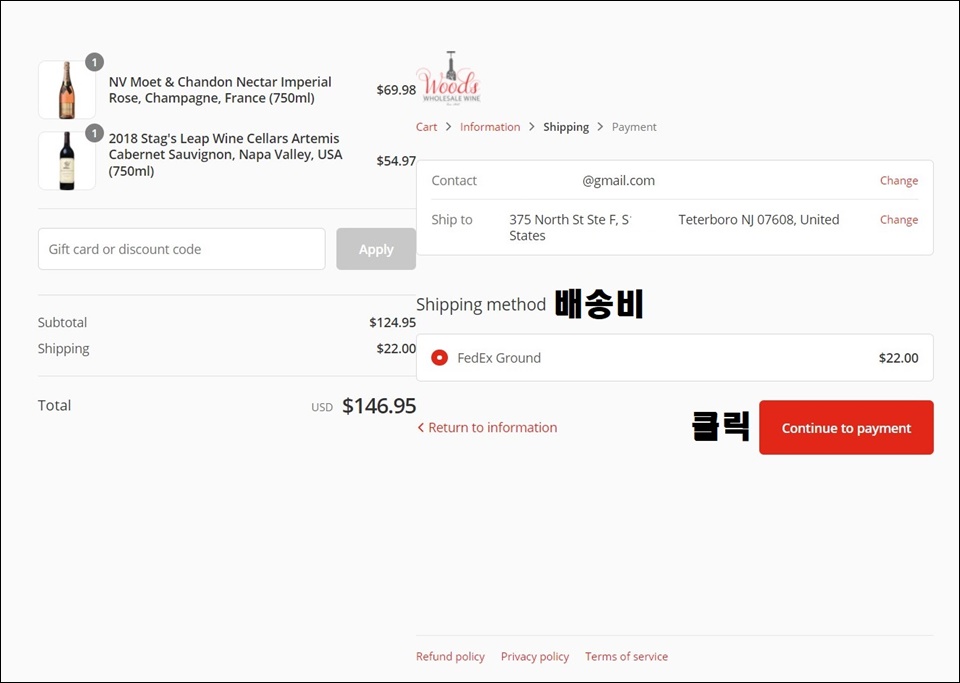
Task: Click the 2018 Stag's Leap Artemis product name
Action: (225, 155)
